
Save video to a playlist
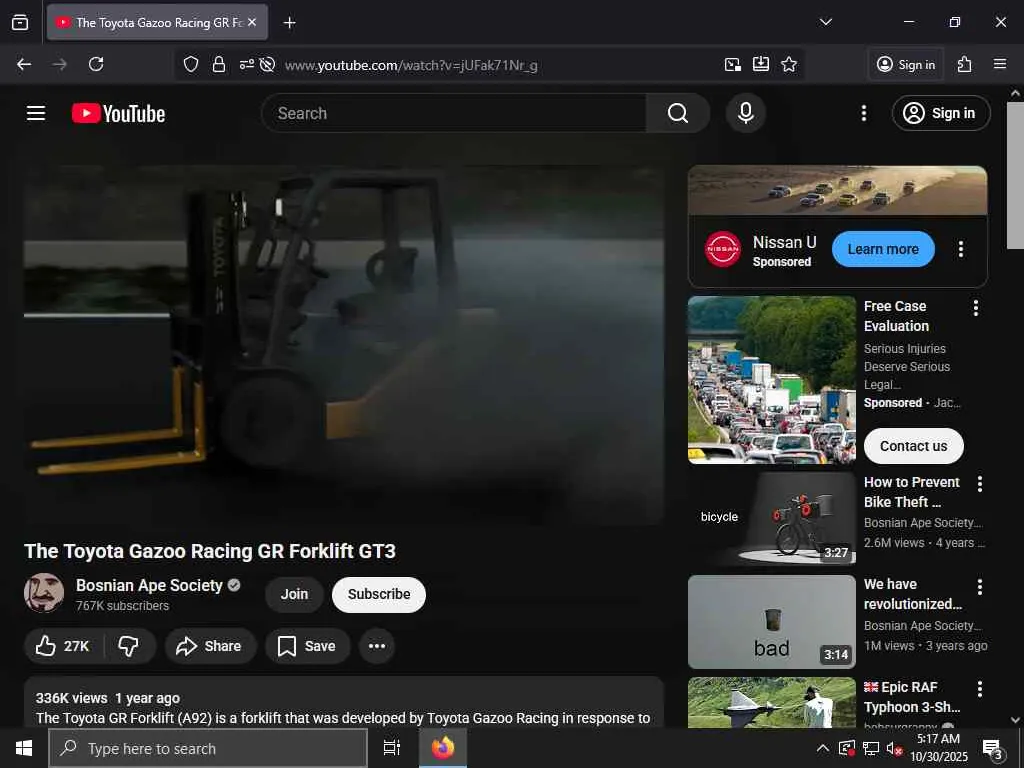point(307,646)
